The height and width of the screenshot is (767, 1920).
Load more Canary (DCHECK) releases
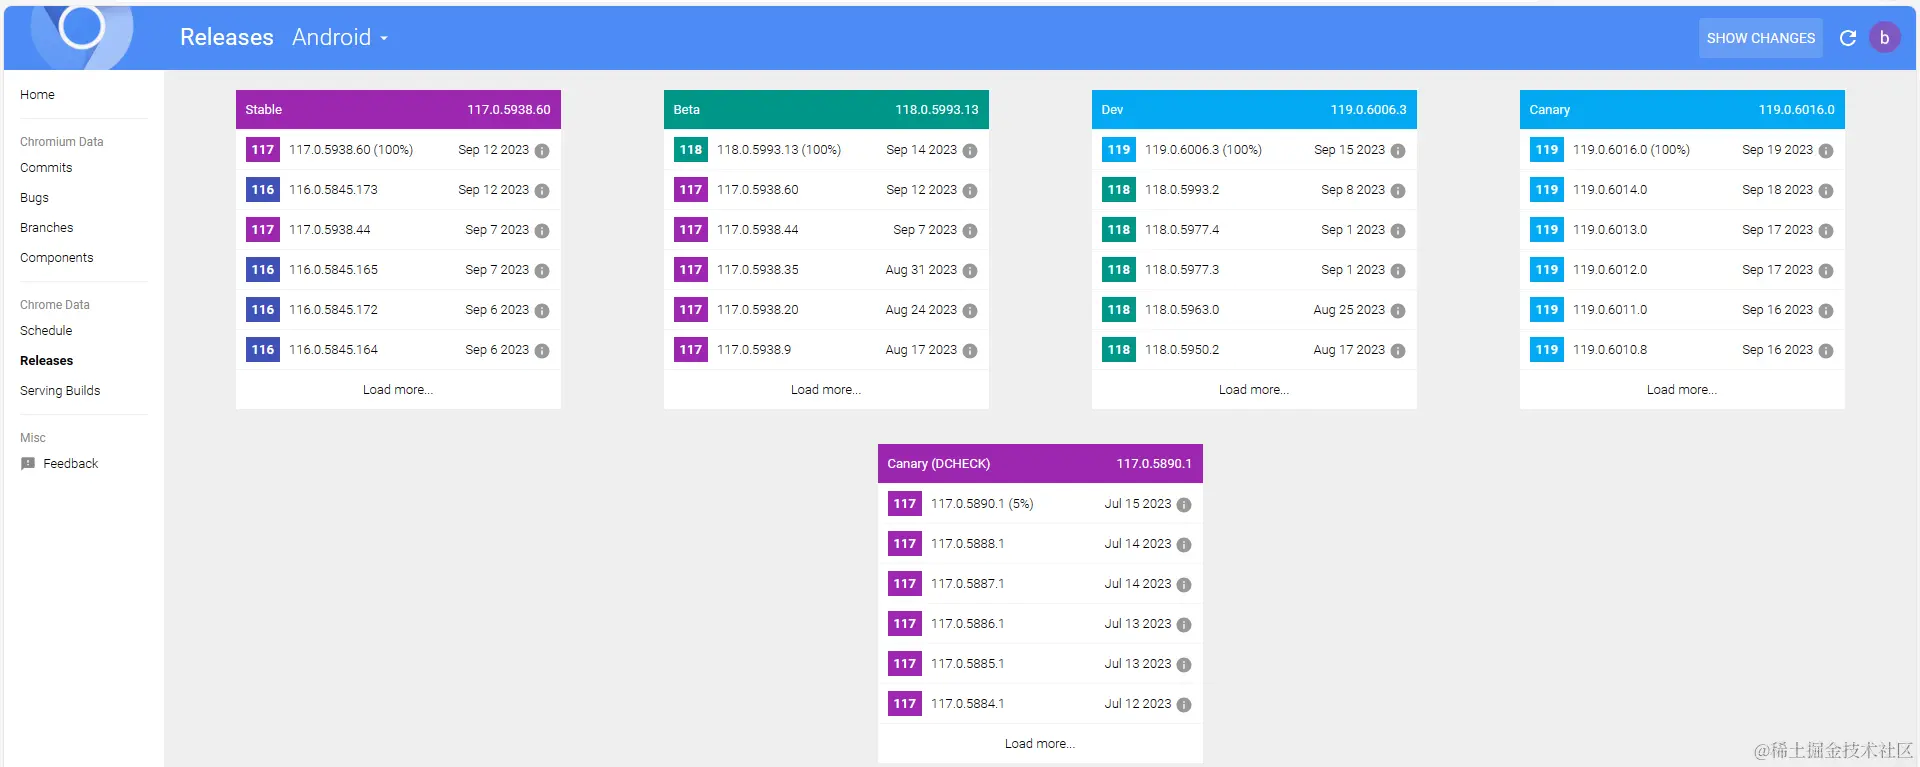coord(1040,744)
